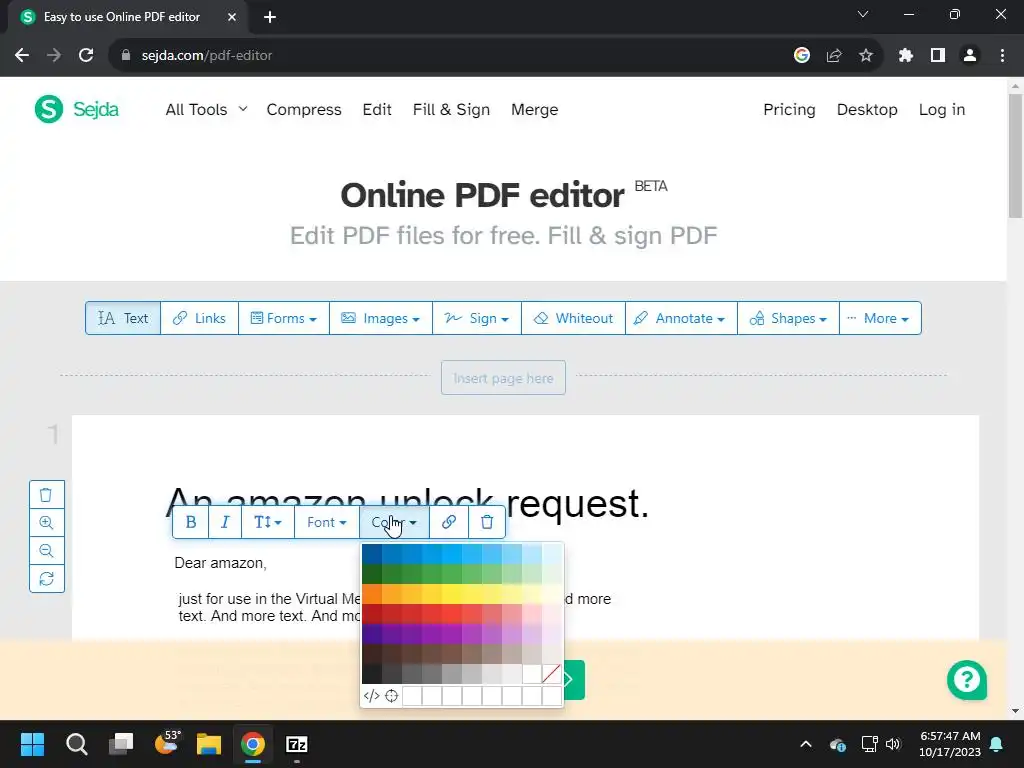Open the Annotate dropdown
The width and height of the screenshot is (1024, 768).
[681, 318]
